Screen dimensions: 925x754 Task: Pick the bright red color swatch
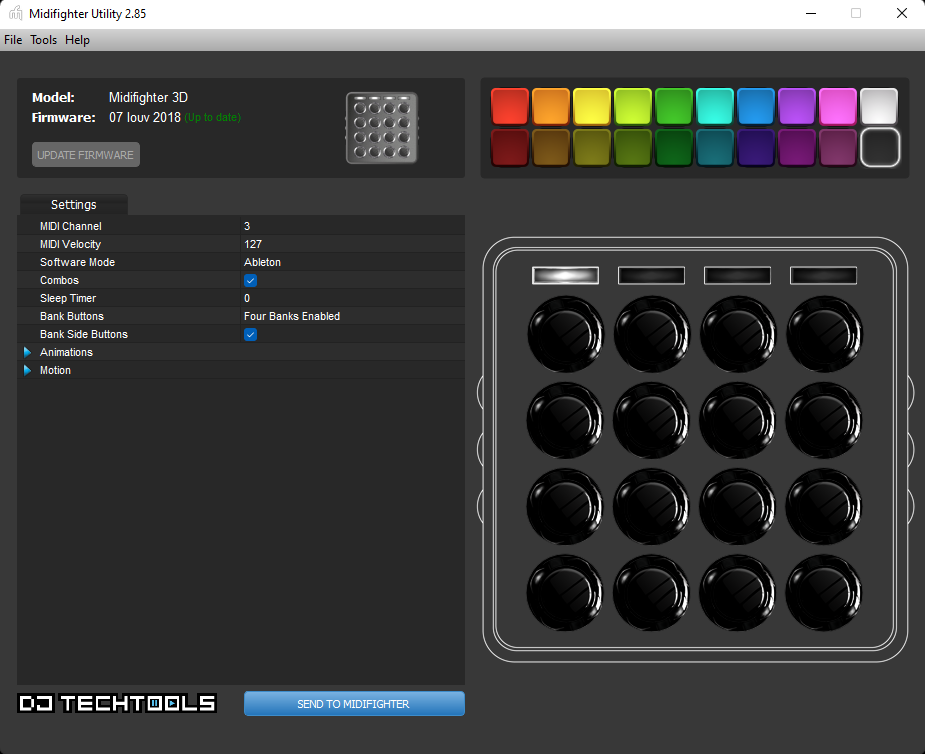(x=510, y=106)
